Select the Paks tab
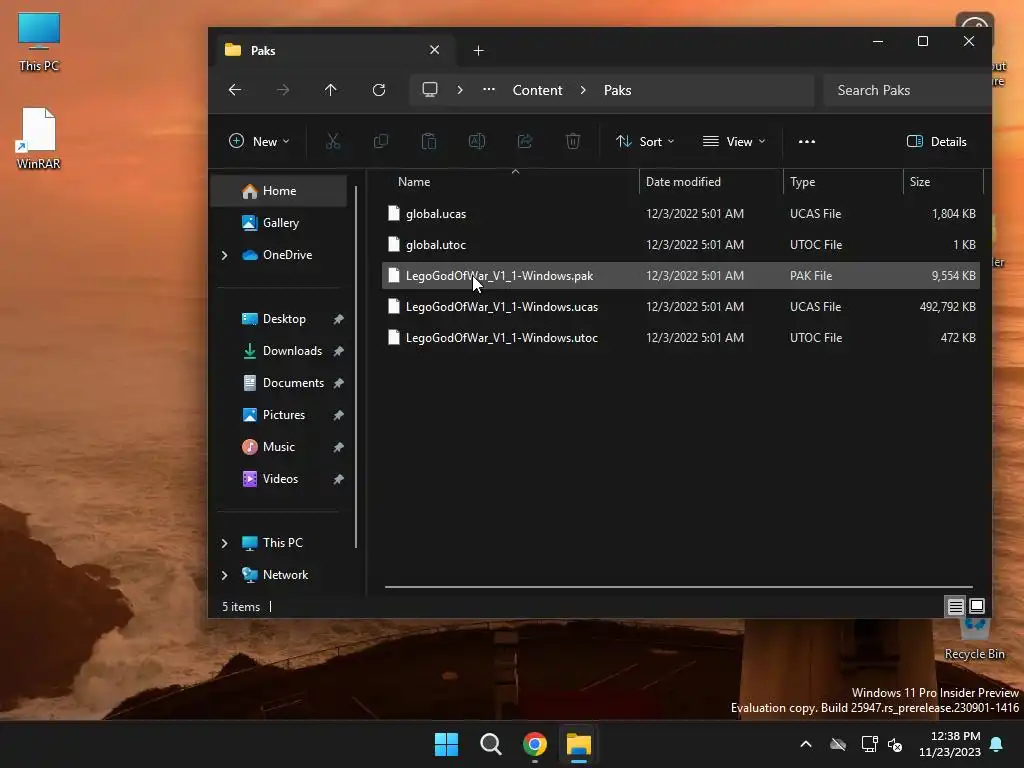This screenshot has height=768, width=1024. coord(336,50)
